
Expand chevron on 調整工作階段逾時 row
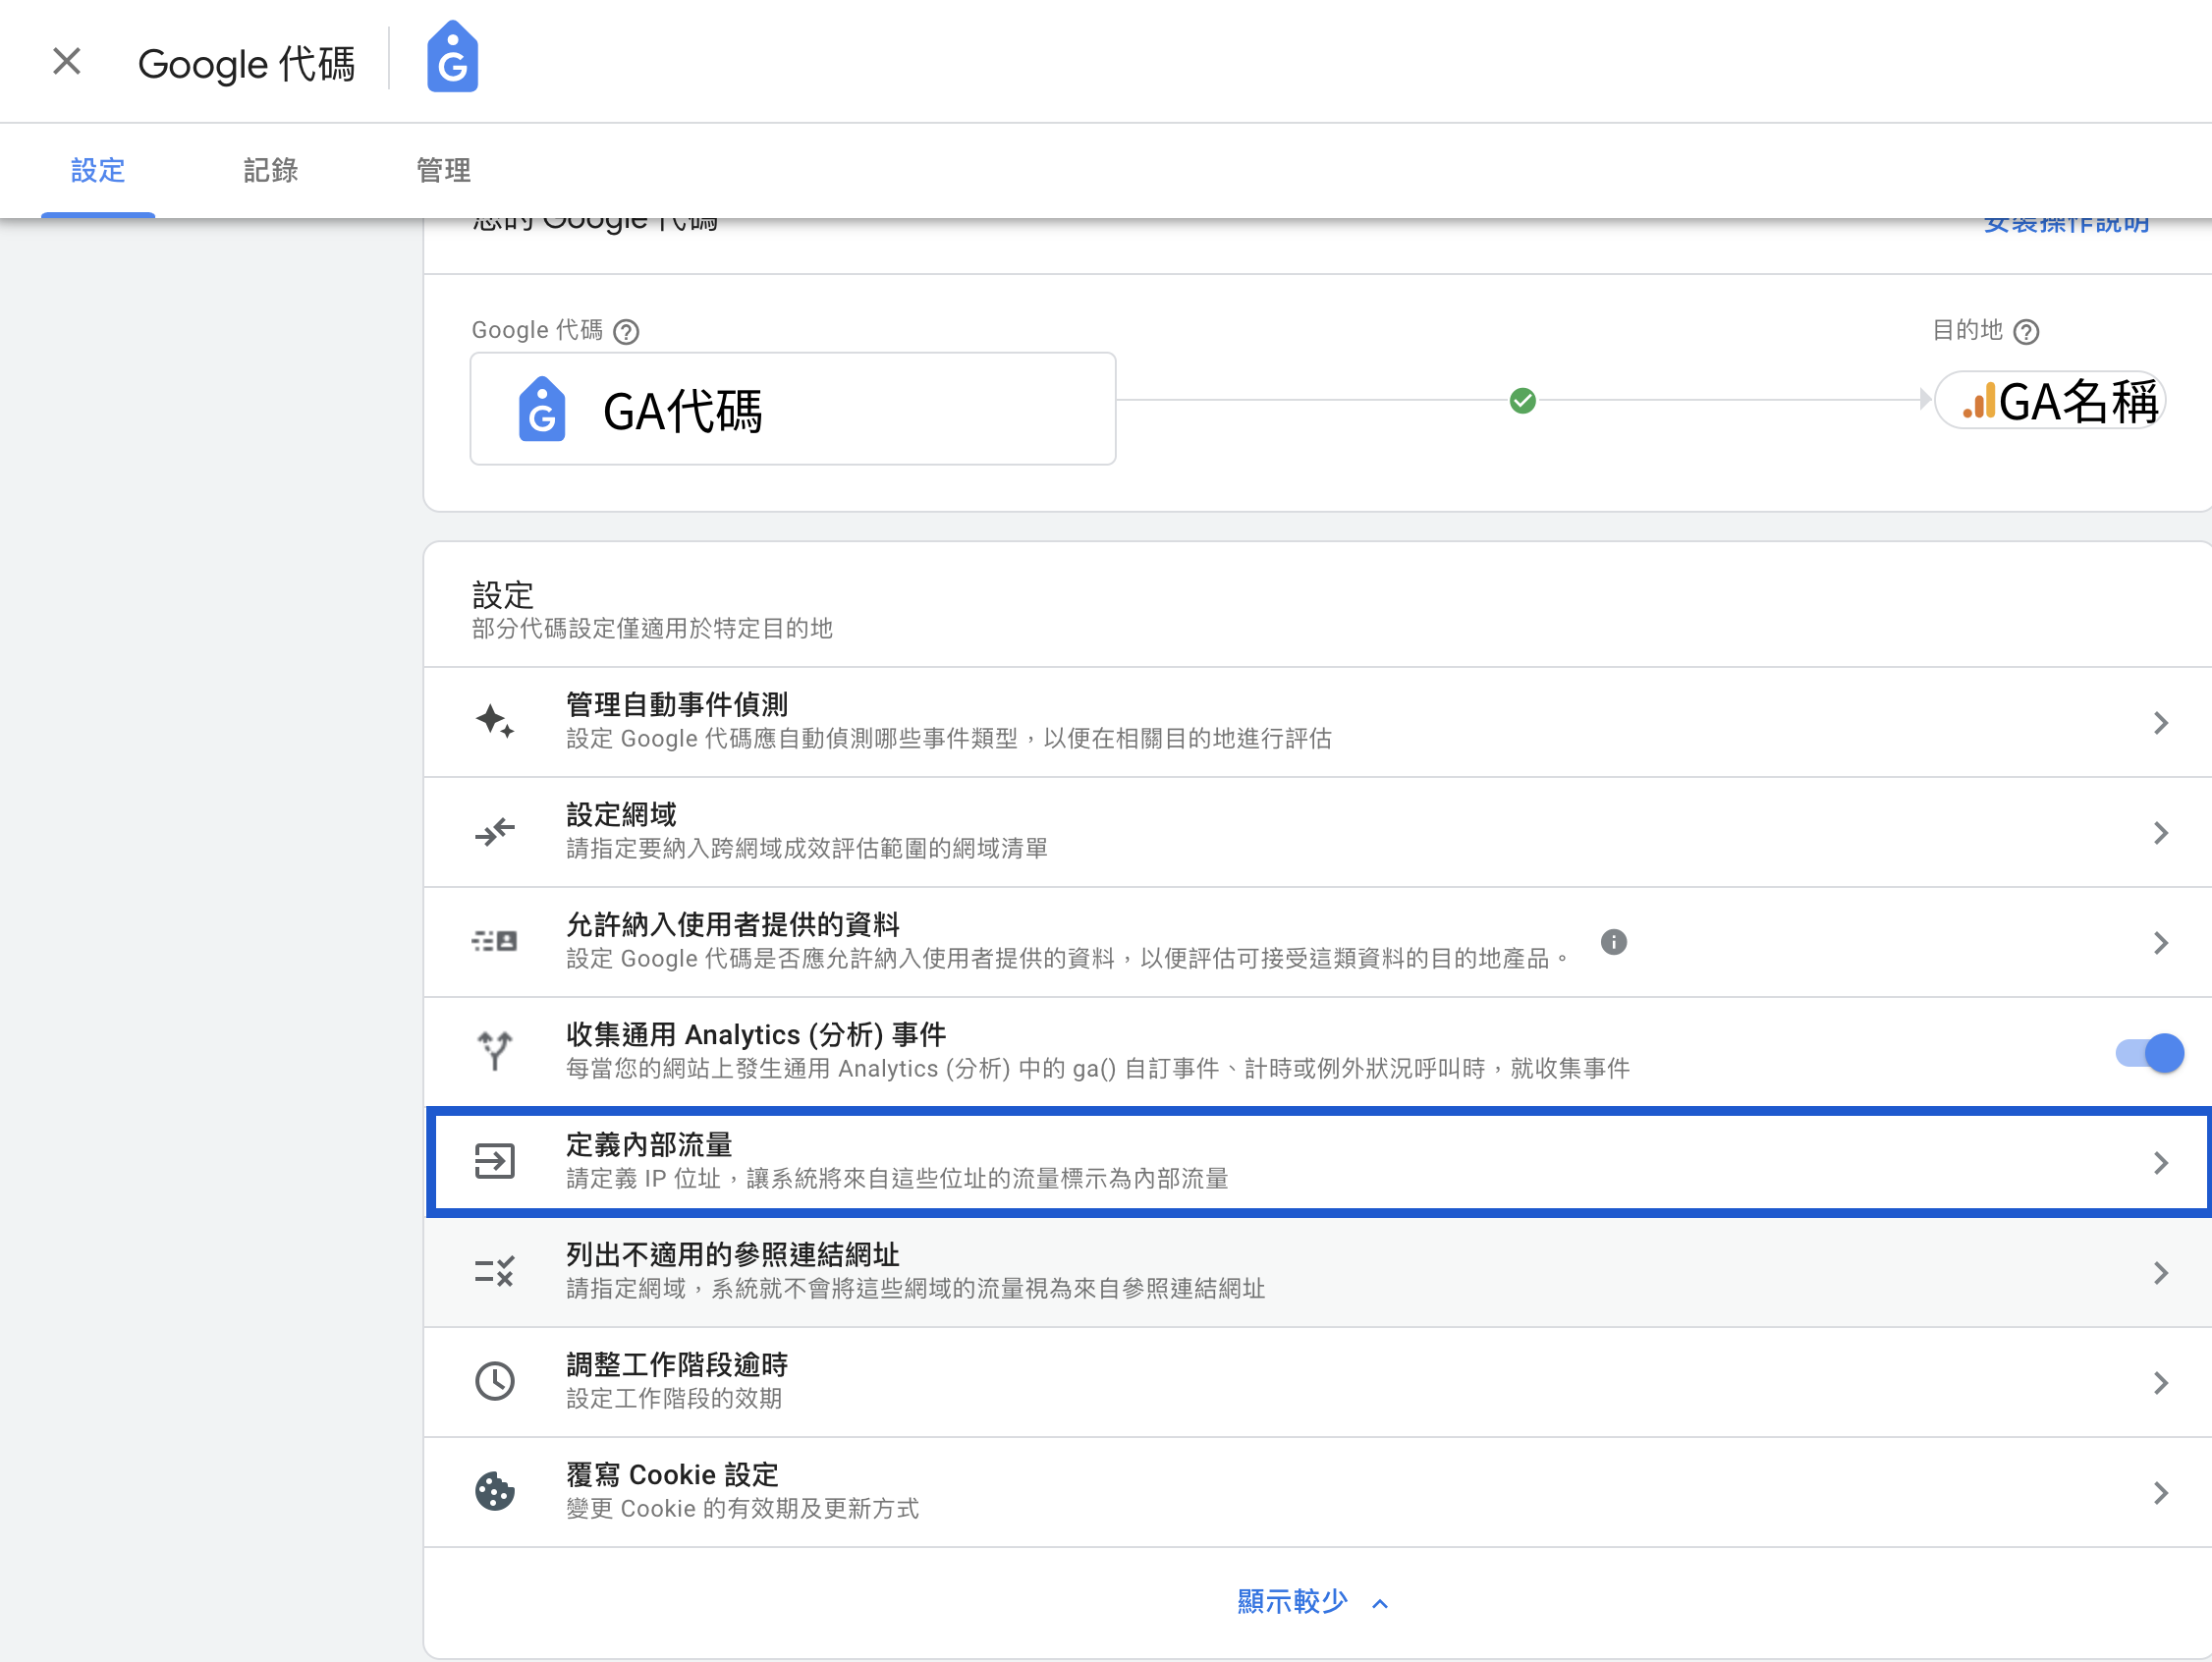[x=2161, y=1383]
